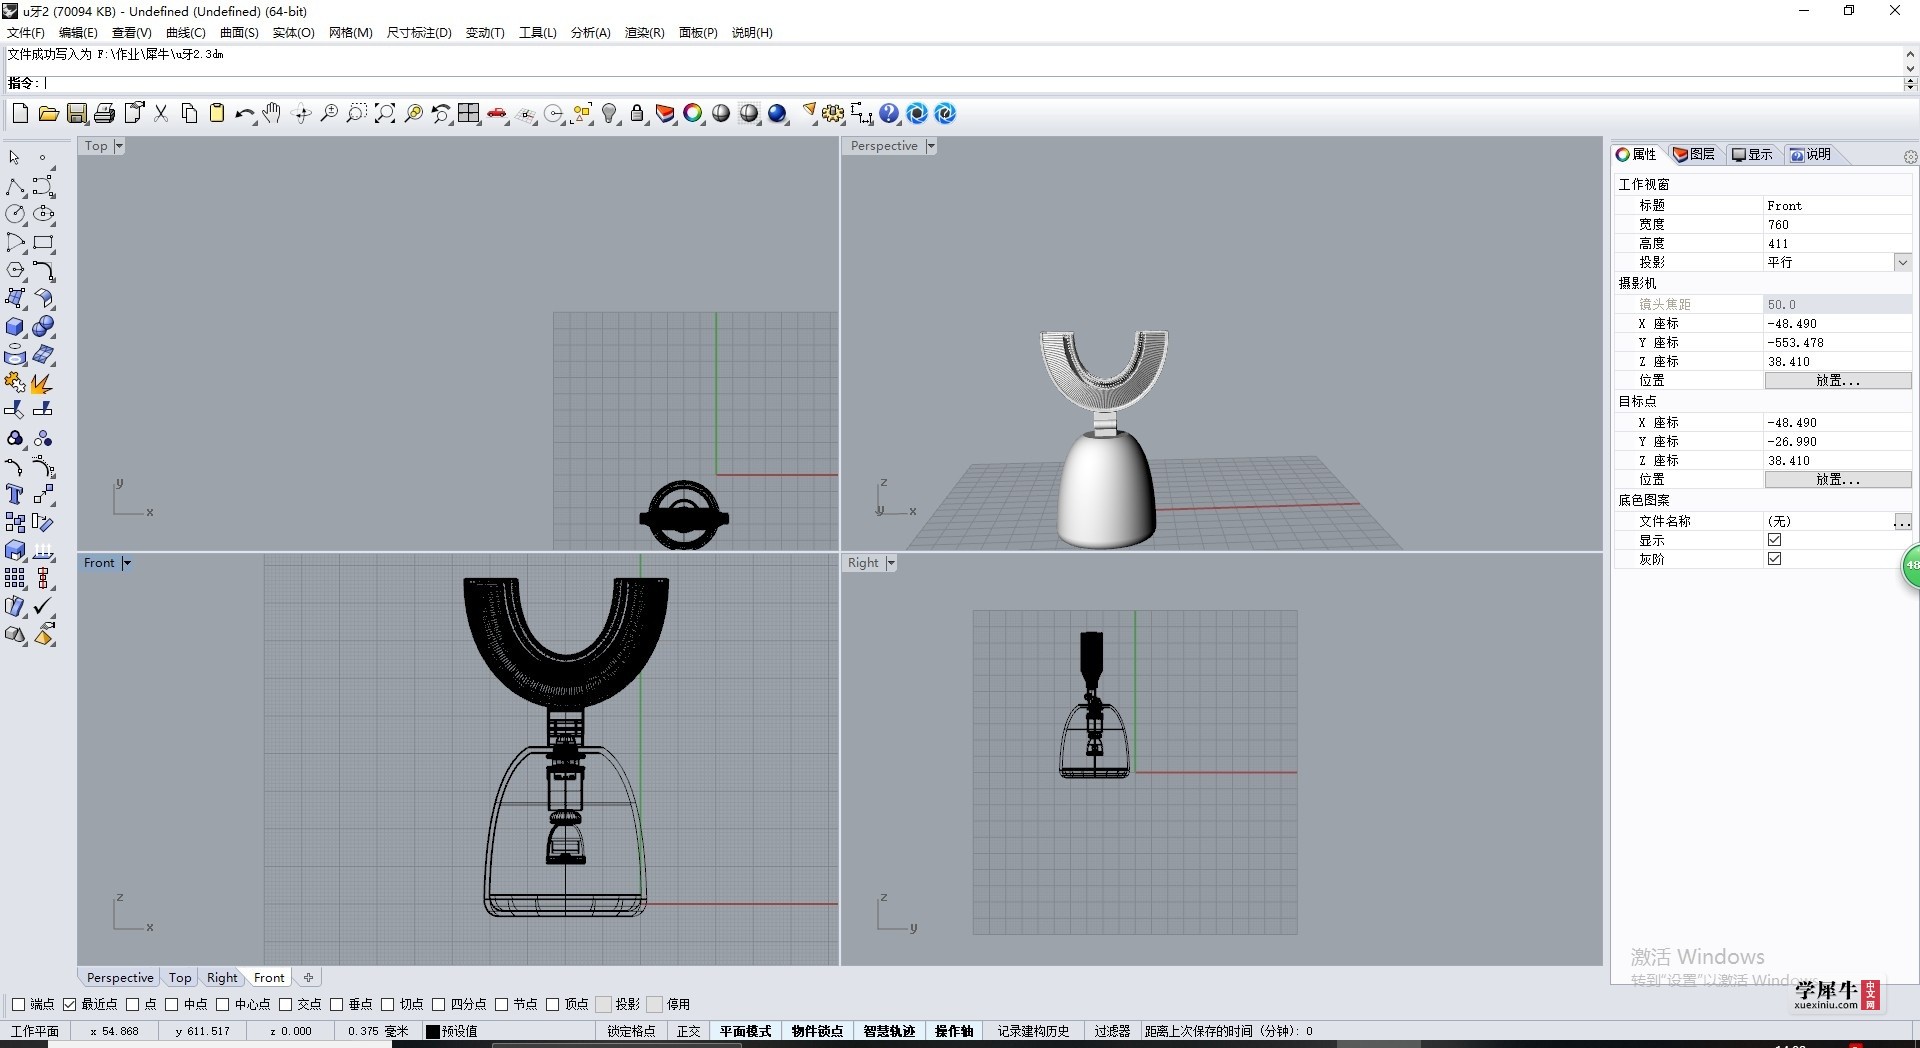The image size is (1920, 1048).
Task: Uncheck the 显示 background image checkbox
Action: 1775,540
